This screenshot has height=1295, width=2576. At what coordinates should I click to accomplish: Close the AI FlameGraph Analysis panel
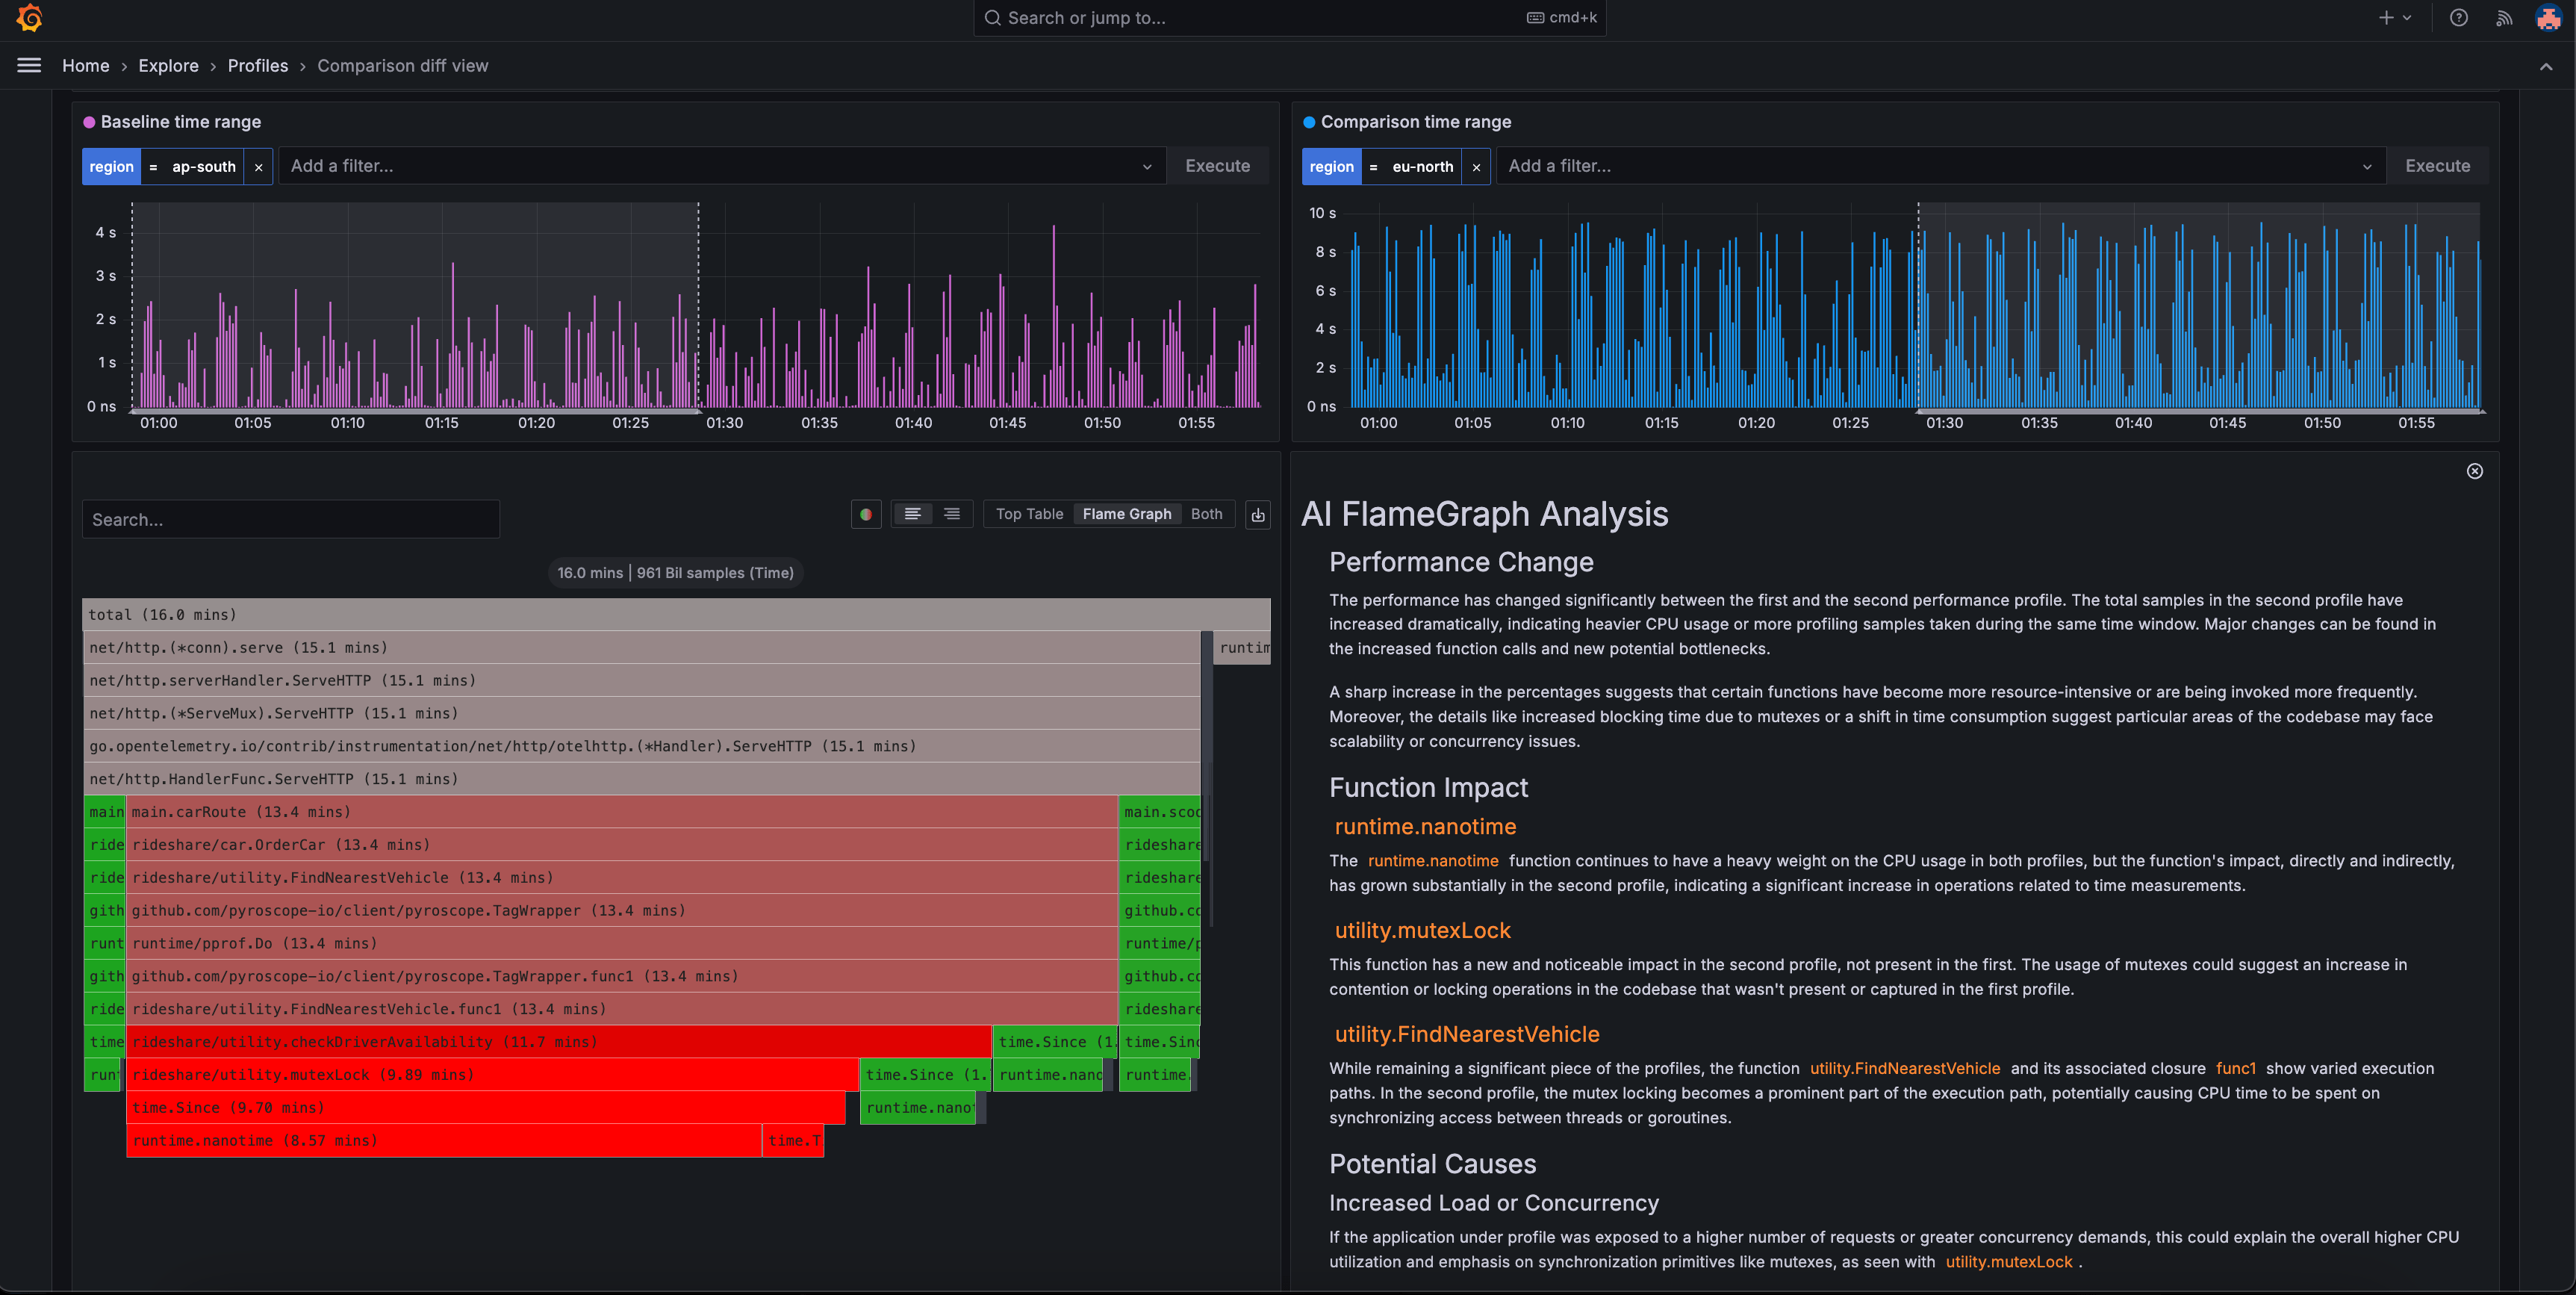pos(2474,471)
